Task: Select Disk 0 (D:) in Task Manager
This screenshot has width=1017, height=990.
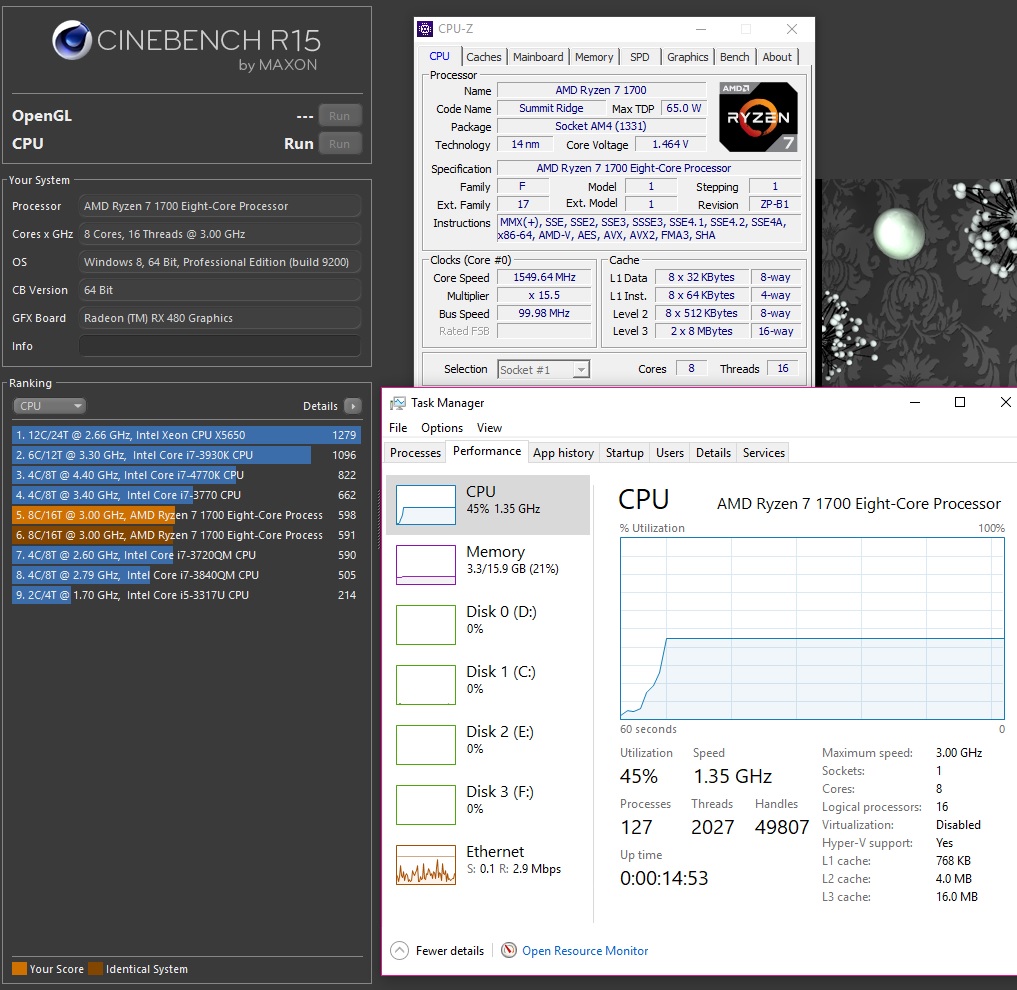Action: [x=488, y=624]
